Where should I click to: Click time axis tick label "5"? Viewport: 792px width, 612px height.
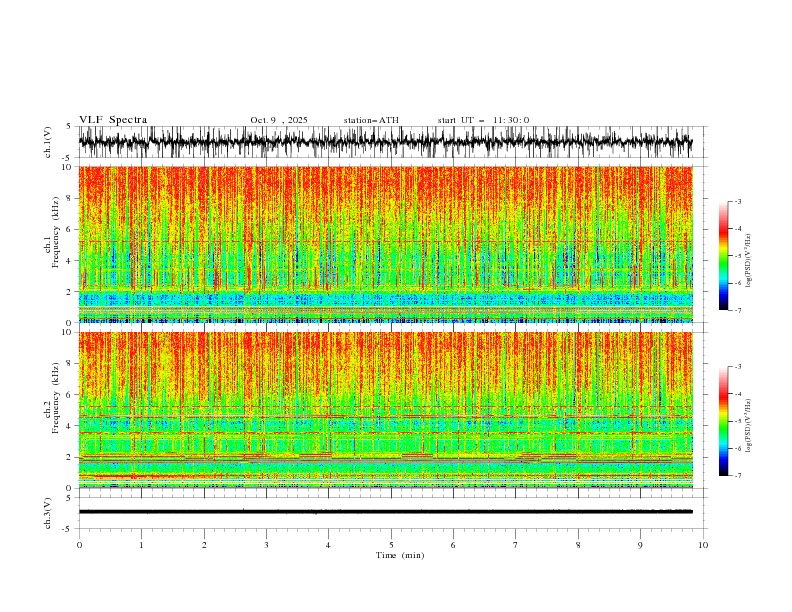(391, 545)
